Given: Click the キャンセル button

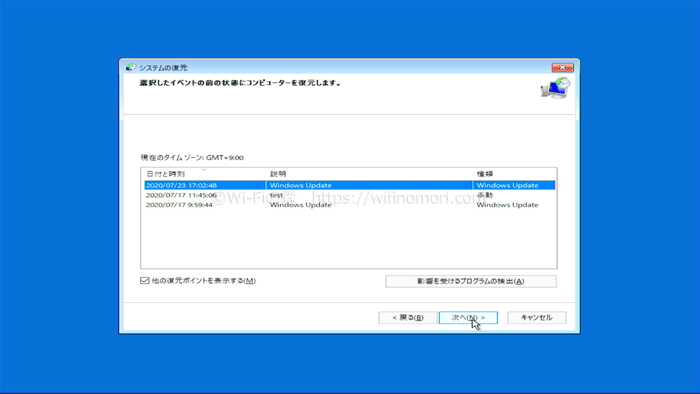Looking at the screenshot, I should (x=536, y=318).
